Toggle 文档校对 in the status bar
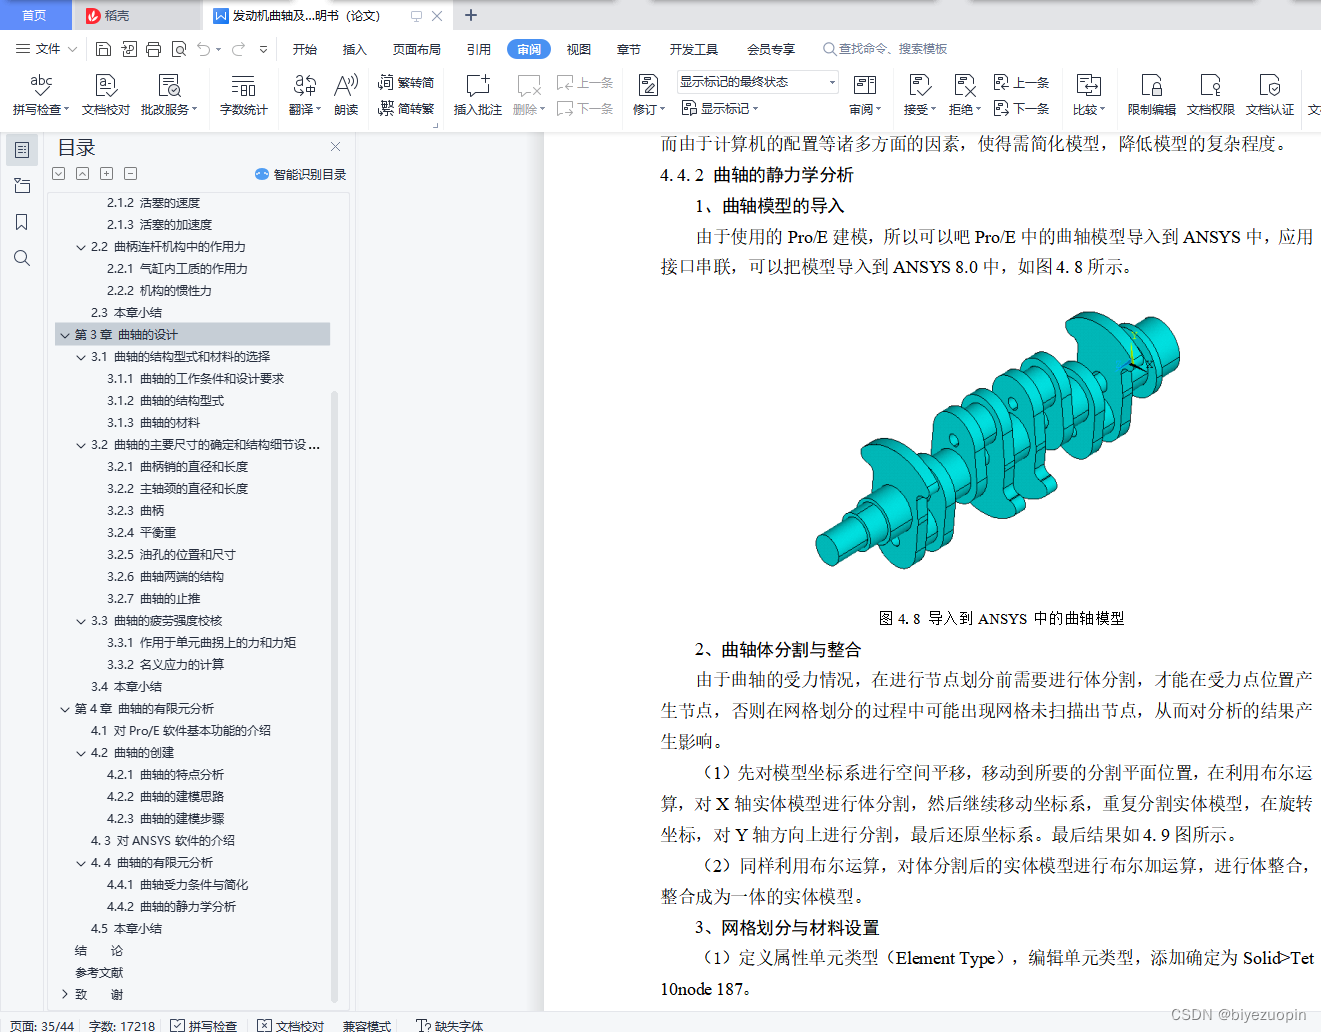Screen dimensions: 1321x1032 point(291,1025)
